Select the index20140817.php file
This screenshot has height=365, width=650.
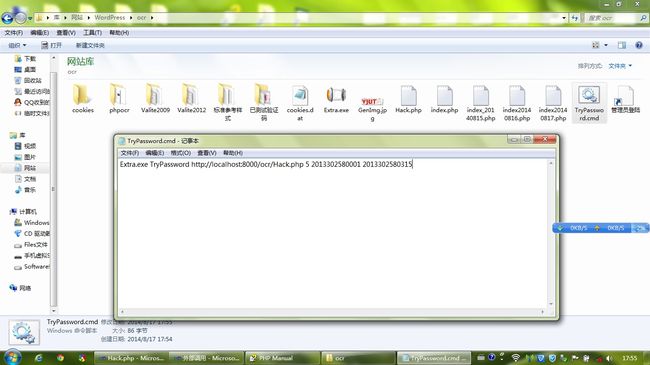(553, 102)
